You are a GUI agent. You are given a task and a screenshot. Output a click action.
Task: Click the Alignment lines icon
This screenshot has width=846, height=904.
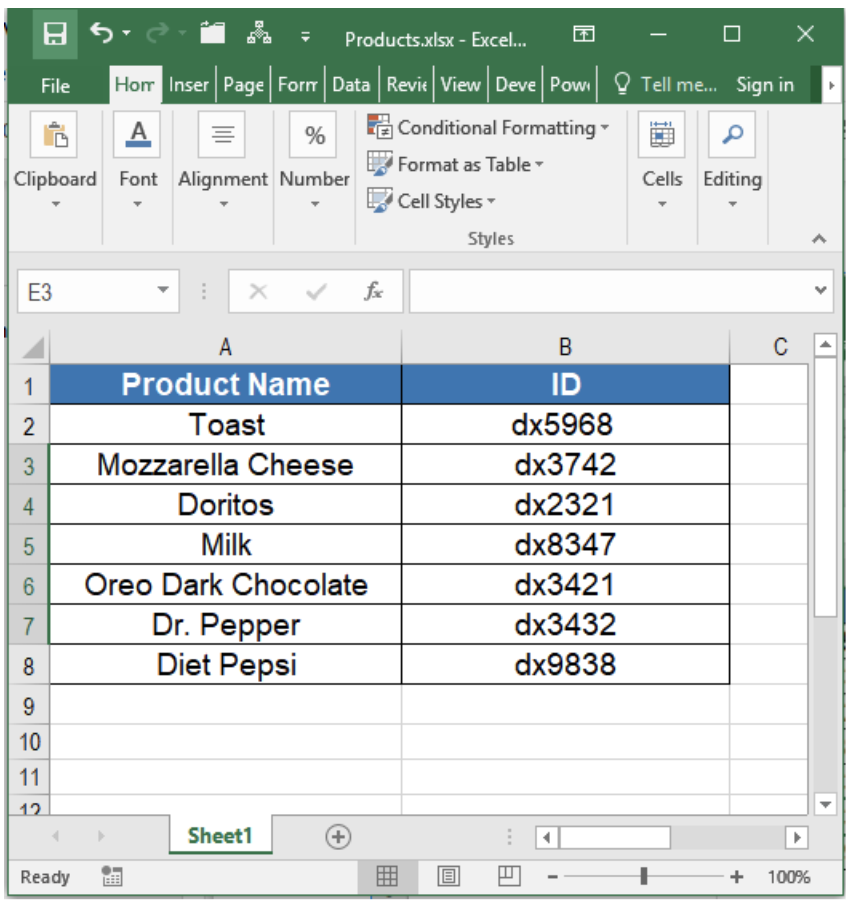click(222, 134)
